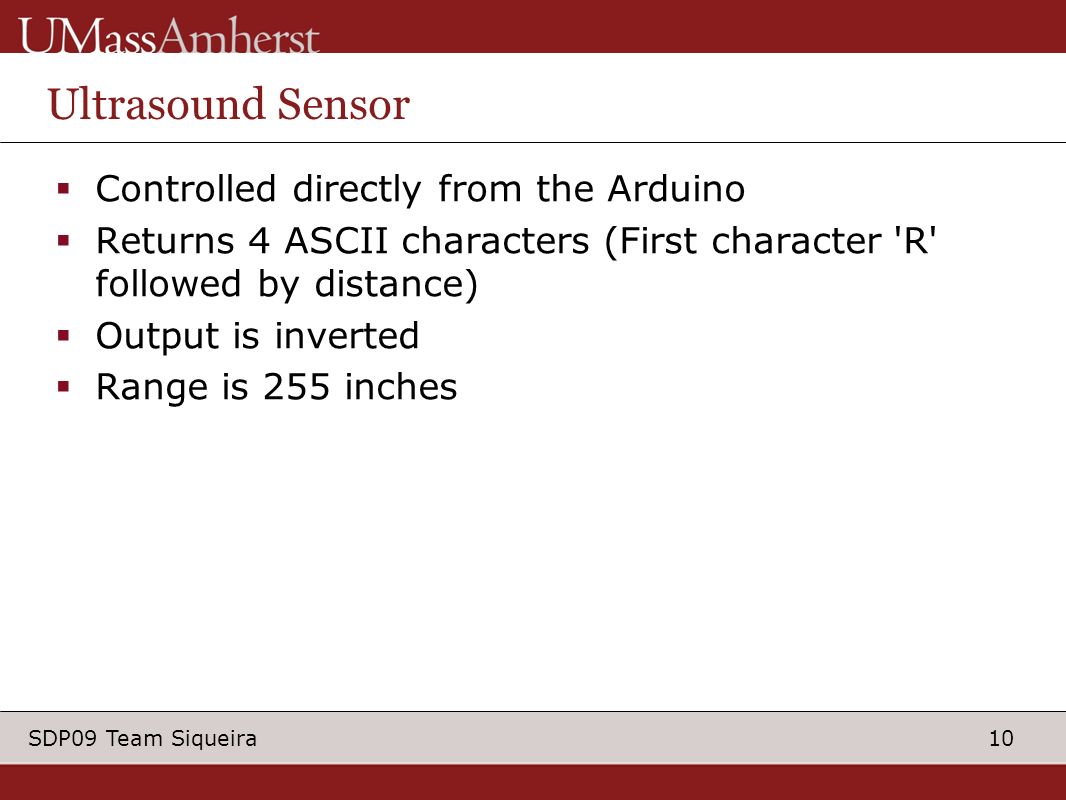This screenshot has width=1066, height=800.
Task: Click the empty white slide body area
Action: click(533, 557)
